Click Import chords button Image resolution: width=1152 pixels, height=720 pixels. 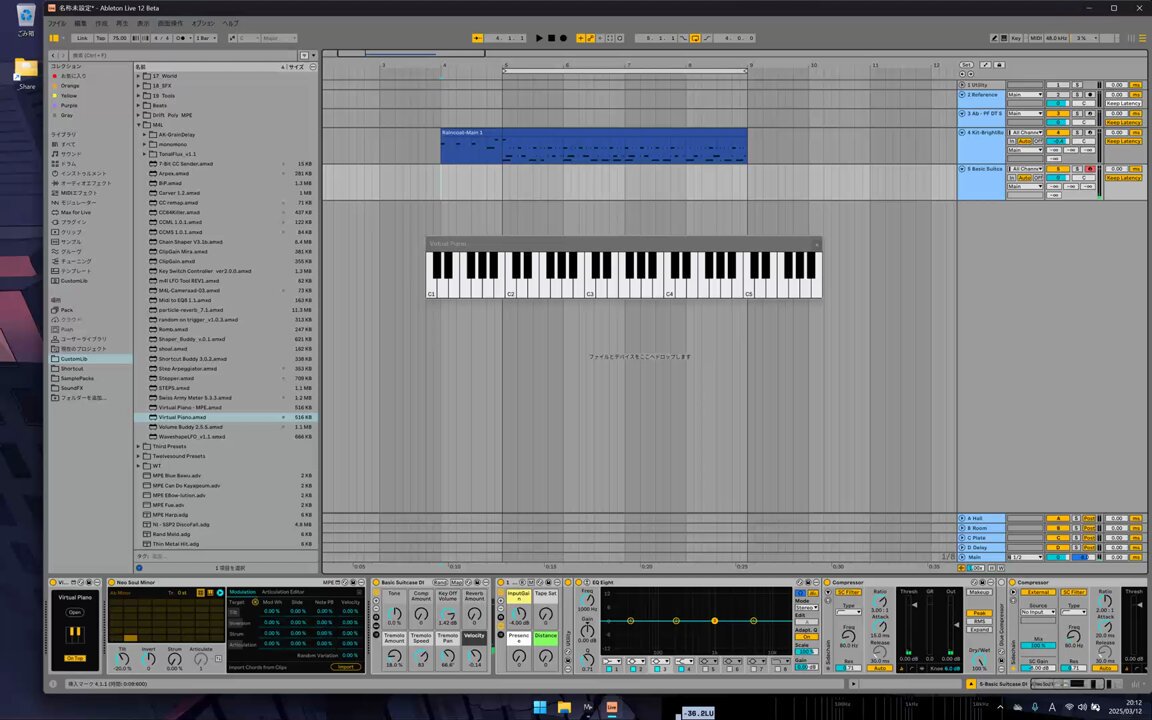click(x=346, y=667)
